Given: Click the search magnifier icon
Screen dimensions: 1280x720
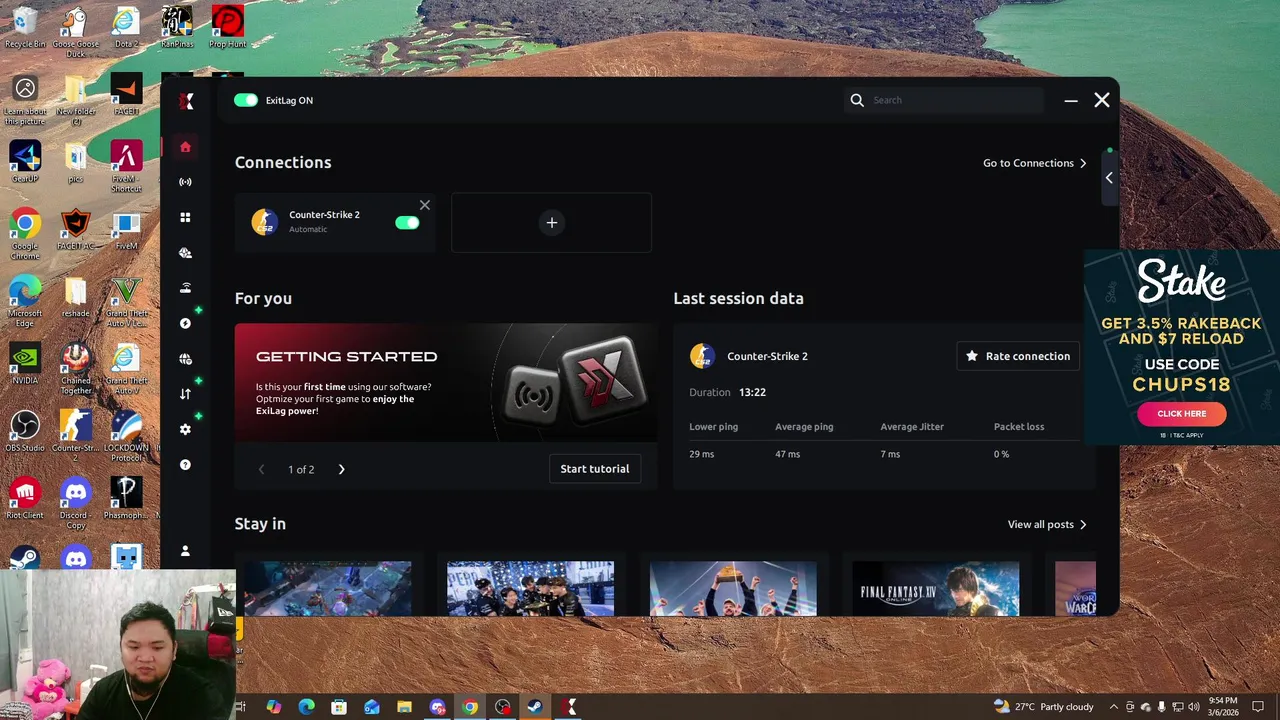Looking at the screenshot, I should click(857, 100).
